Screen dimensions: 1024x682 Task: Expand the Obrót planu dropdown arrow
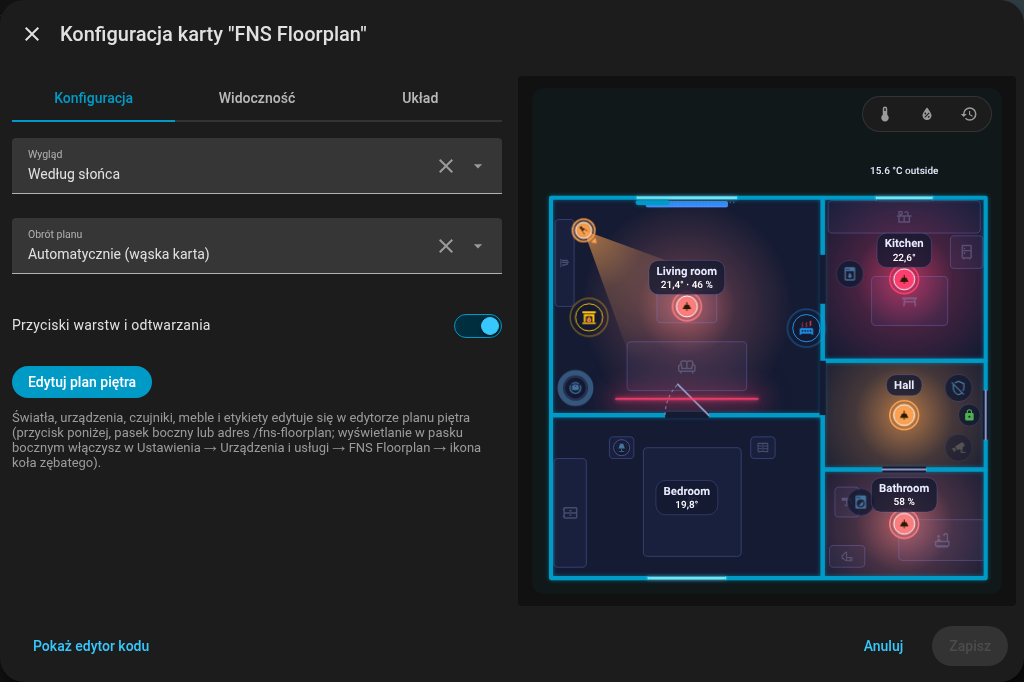478,246
